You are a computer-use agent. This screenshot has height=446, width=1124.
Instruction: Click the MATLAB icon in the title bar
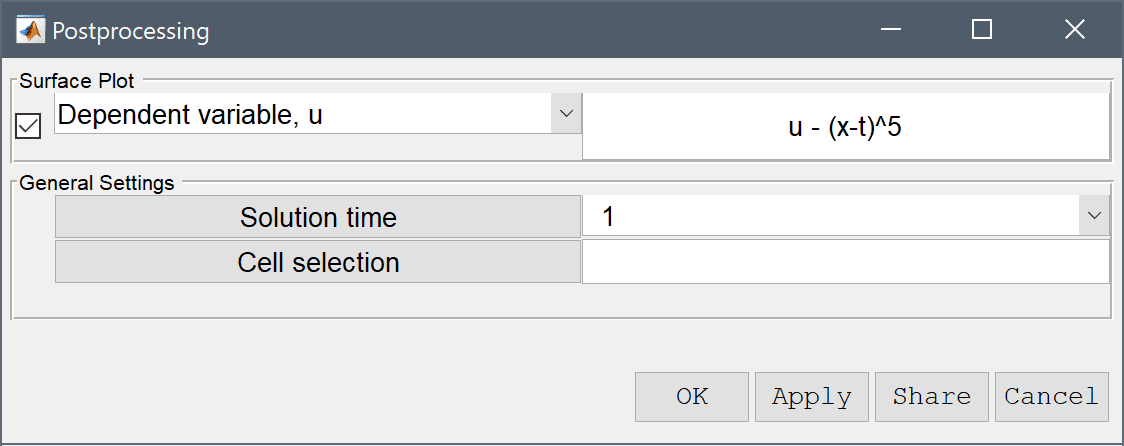coord(31,30)
